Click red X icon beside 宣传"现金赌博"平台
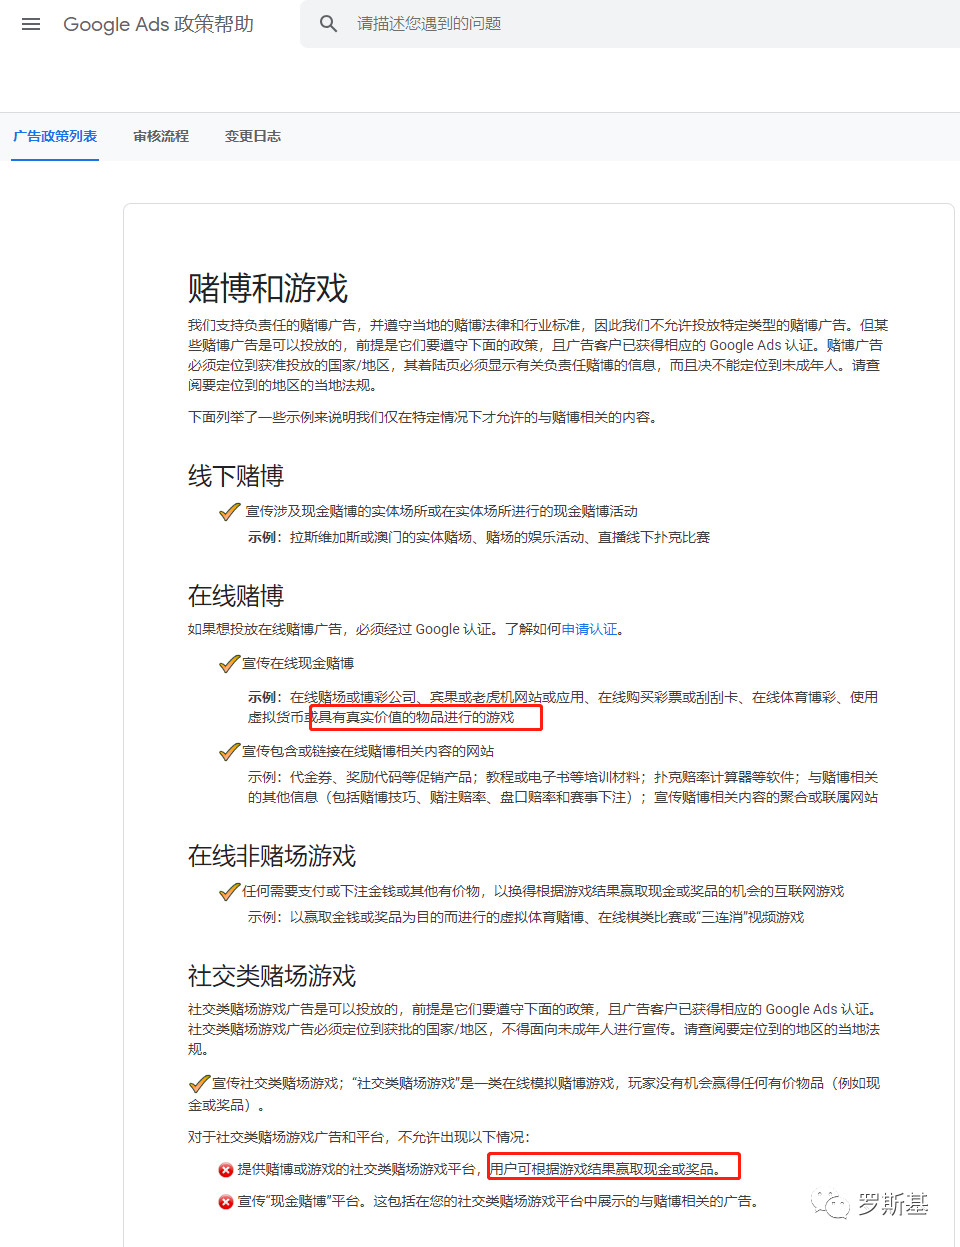Screen dimensions: 960x1247 [226, 1202]
